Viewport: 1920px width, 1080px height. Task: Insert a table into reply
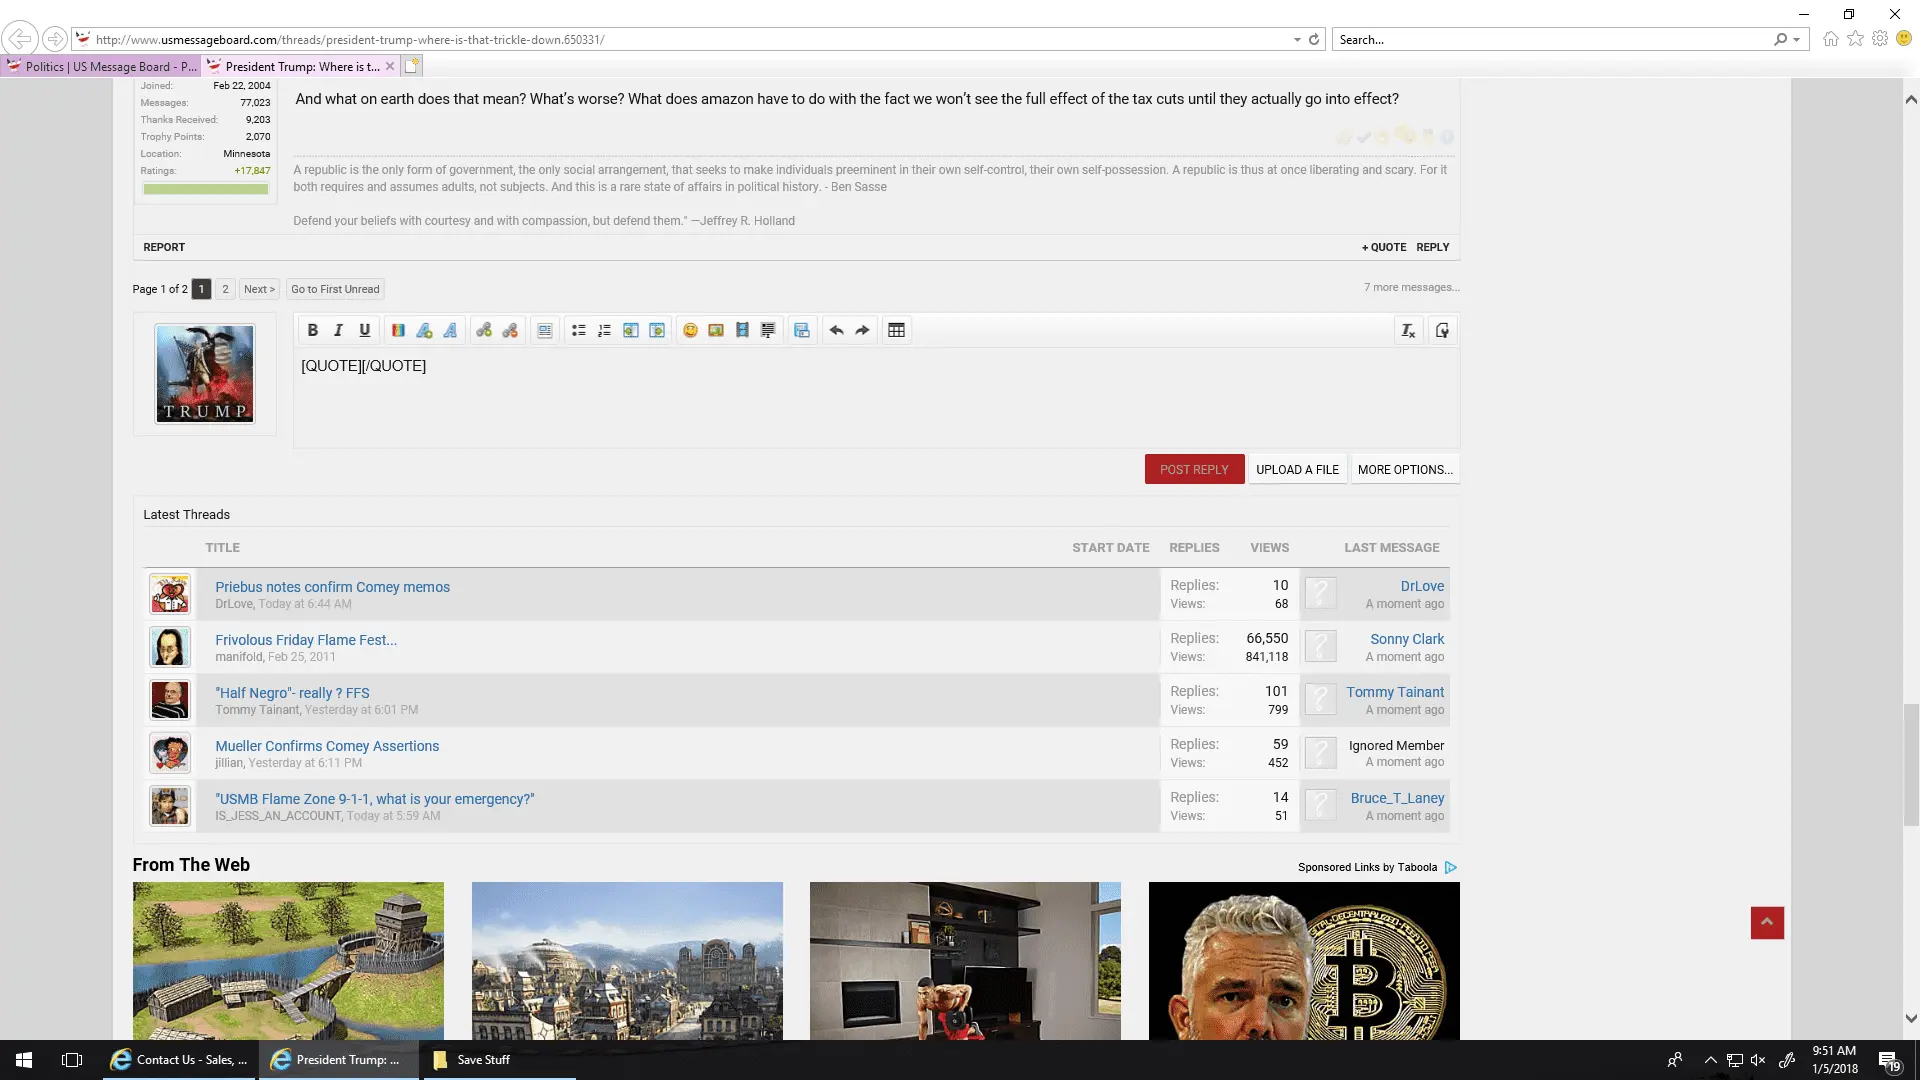tap(896, 330)
